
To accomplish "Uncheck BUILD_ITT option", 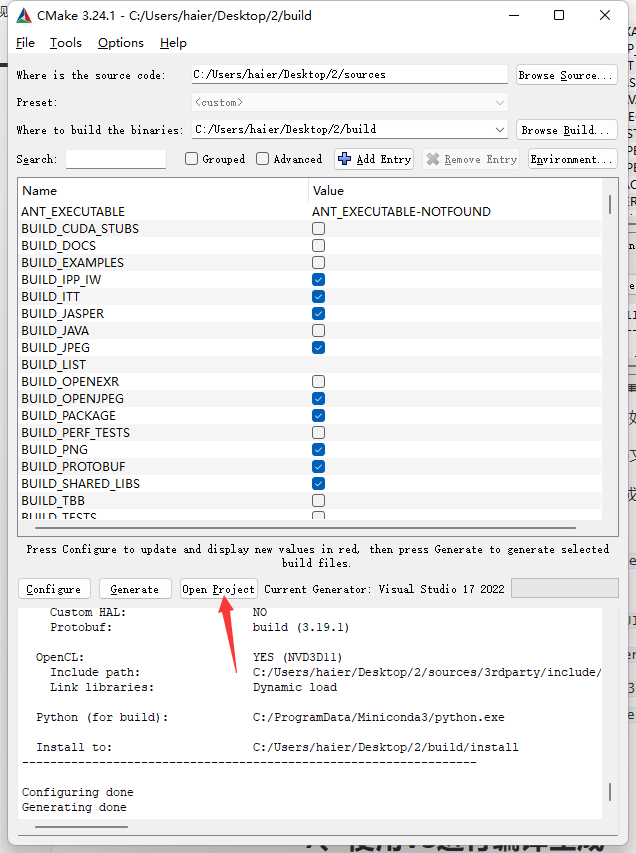I will click(x=319, y=296).
